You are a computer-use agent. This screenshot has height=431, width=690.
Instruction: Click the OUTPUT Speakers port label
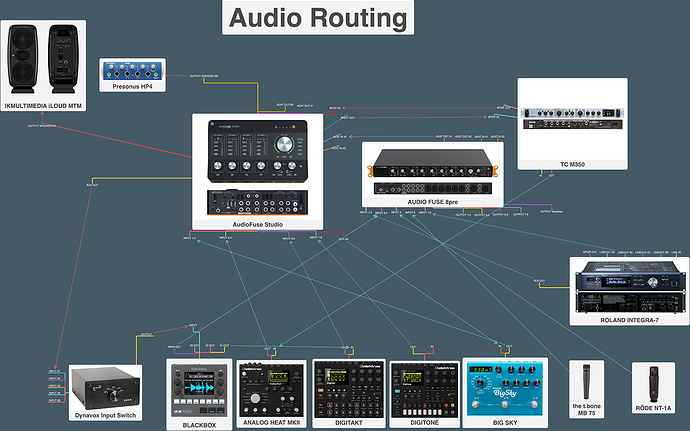(x=551, y=212)
